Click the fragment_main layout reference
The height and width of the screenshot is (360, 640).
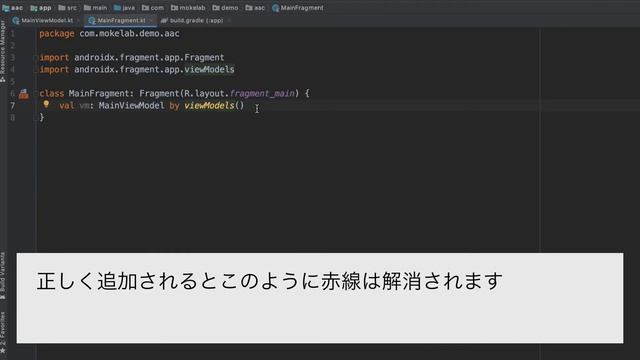tap(262, 93)
